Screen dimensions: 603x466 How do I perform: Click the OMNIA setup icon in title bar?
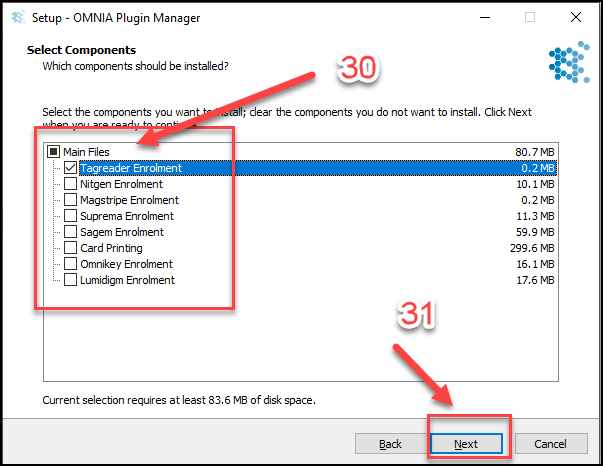pyautogui.click(x=18, y=17)
